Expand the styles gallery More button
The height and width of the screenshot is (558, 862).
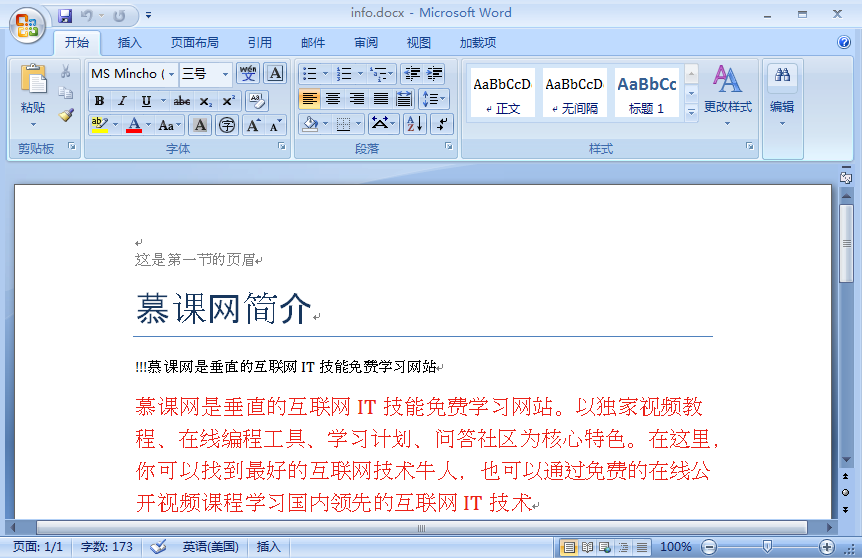click(x=692, y=112)
